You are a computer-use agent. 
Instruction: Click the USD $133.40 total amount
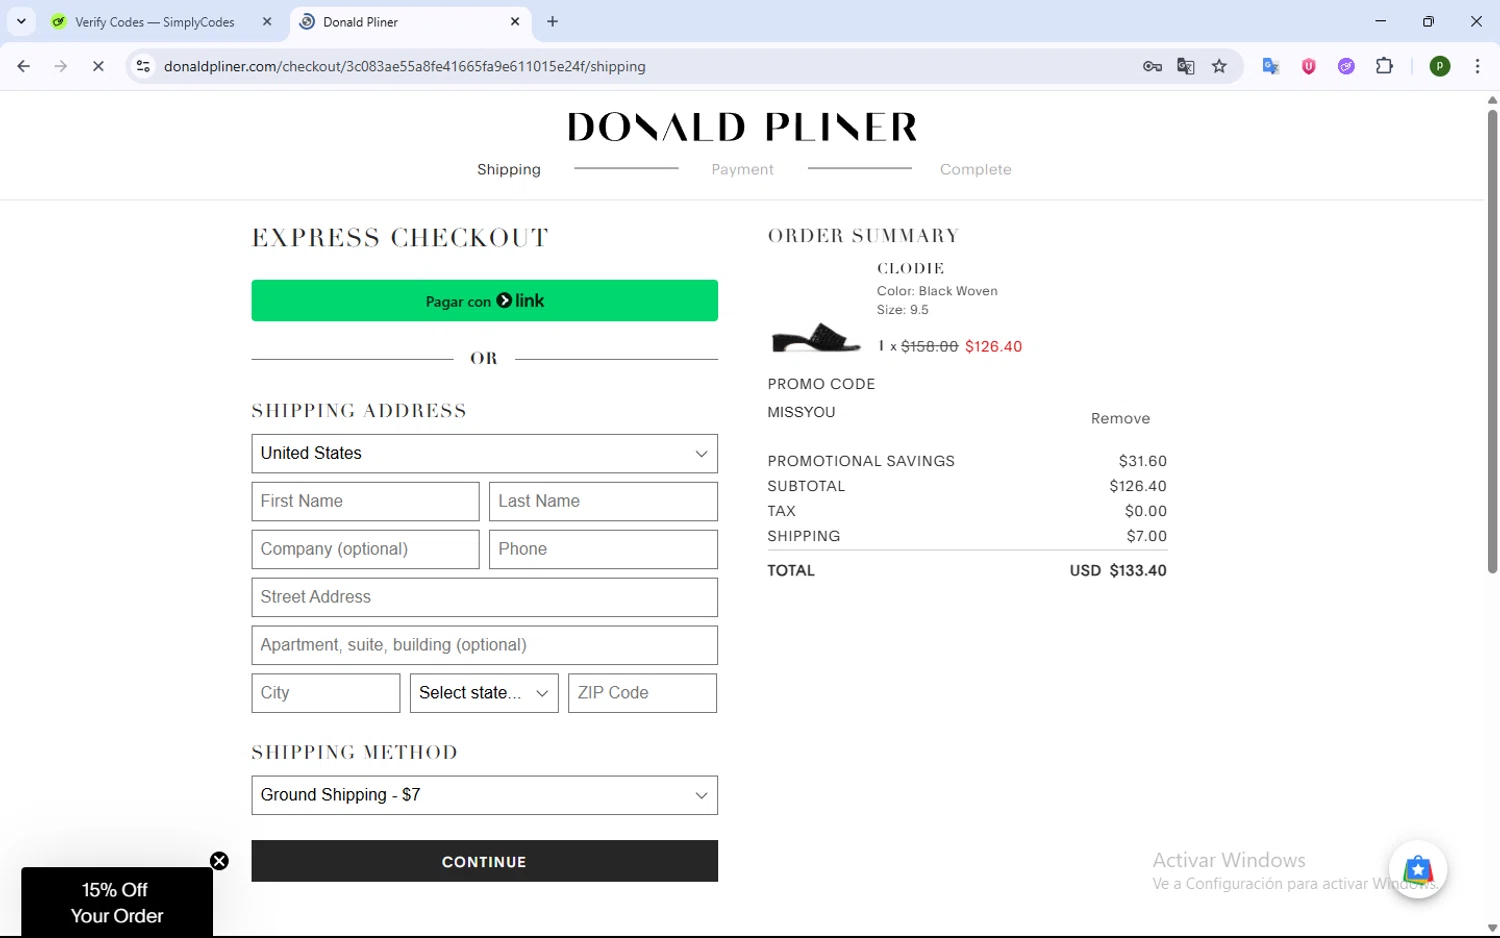(1118, 570)
